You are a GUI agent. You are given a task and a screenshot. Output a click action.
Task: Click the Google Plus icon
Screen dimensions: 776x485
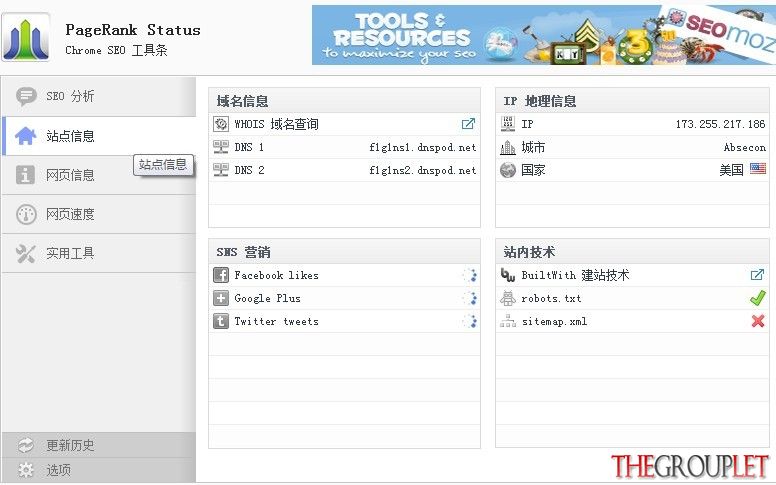point(221,298)
